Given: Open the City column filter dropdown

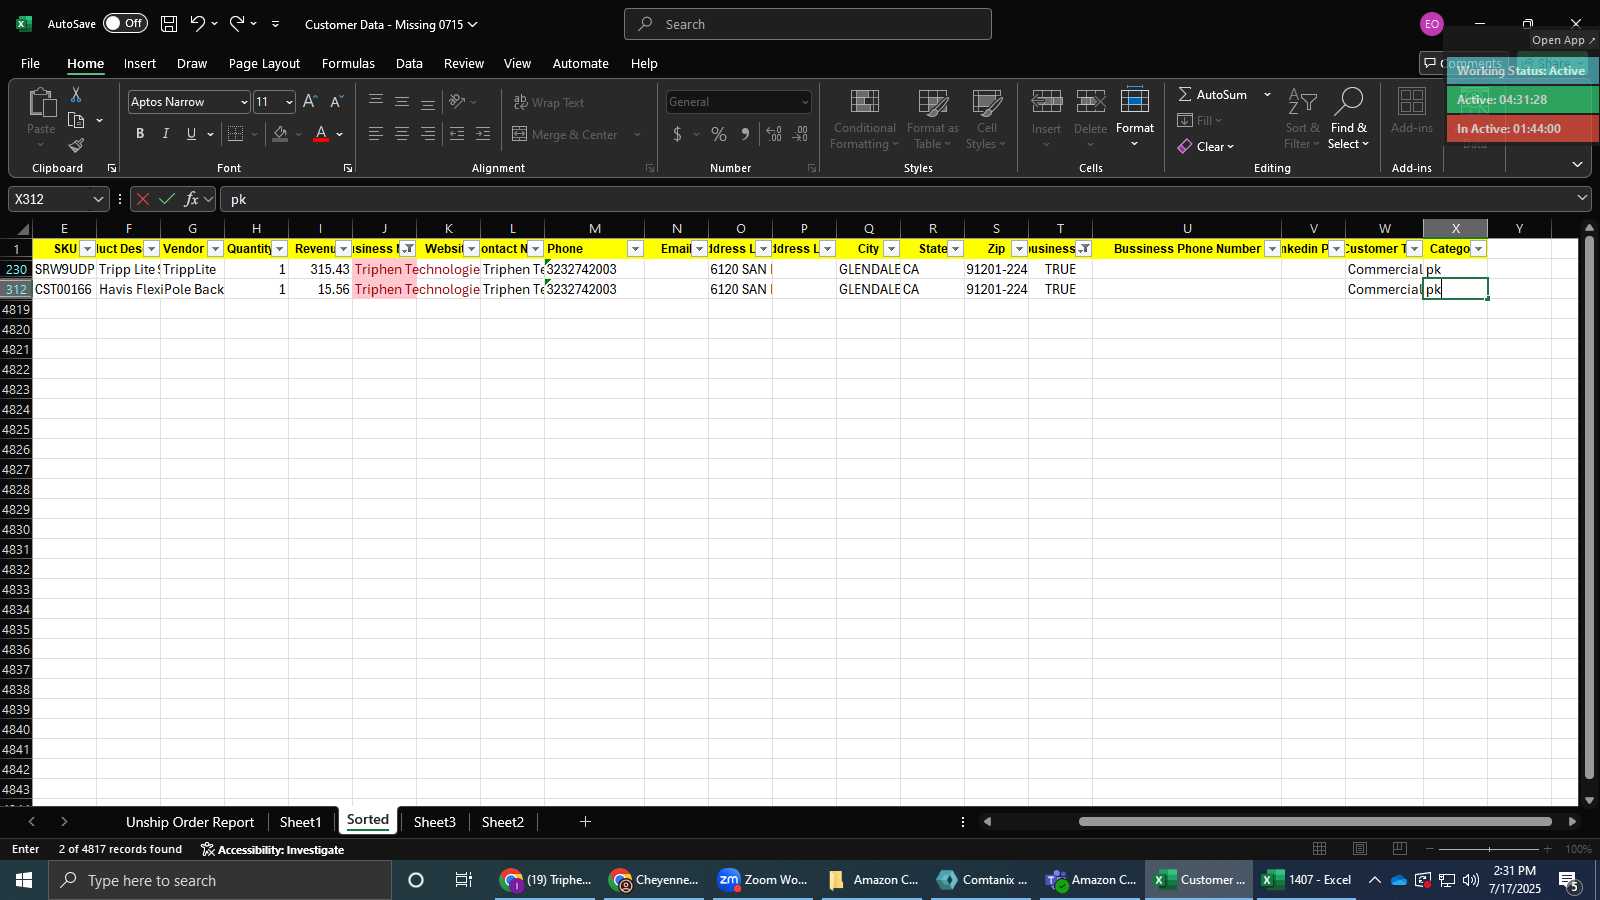Looking at the screenshot, I should (x=892, y=249).
